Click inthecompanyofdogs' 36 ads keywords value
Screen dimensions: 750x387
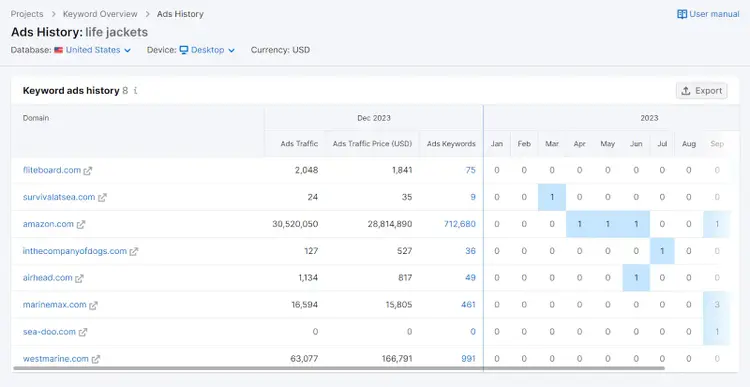(x=470, y=251)
